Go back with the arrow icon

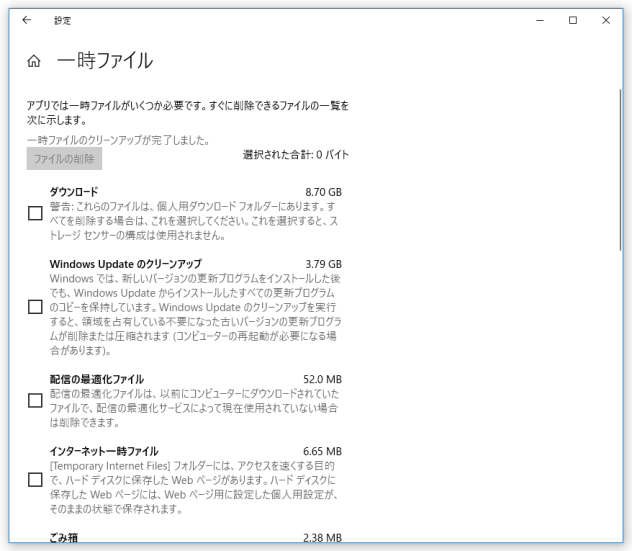click(x=27, y=20)
